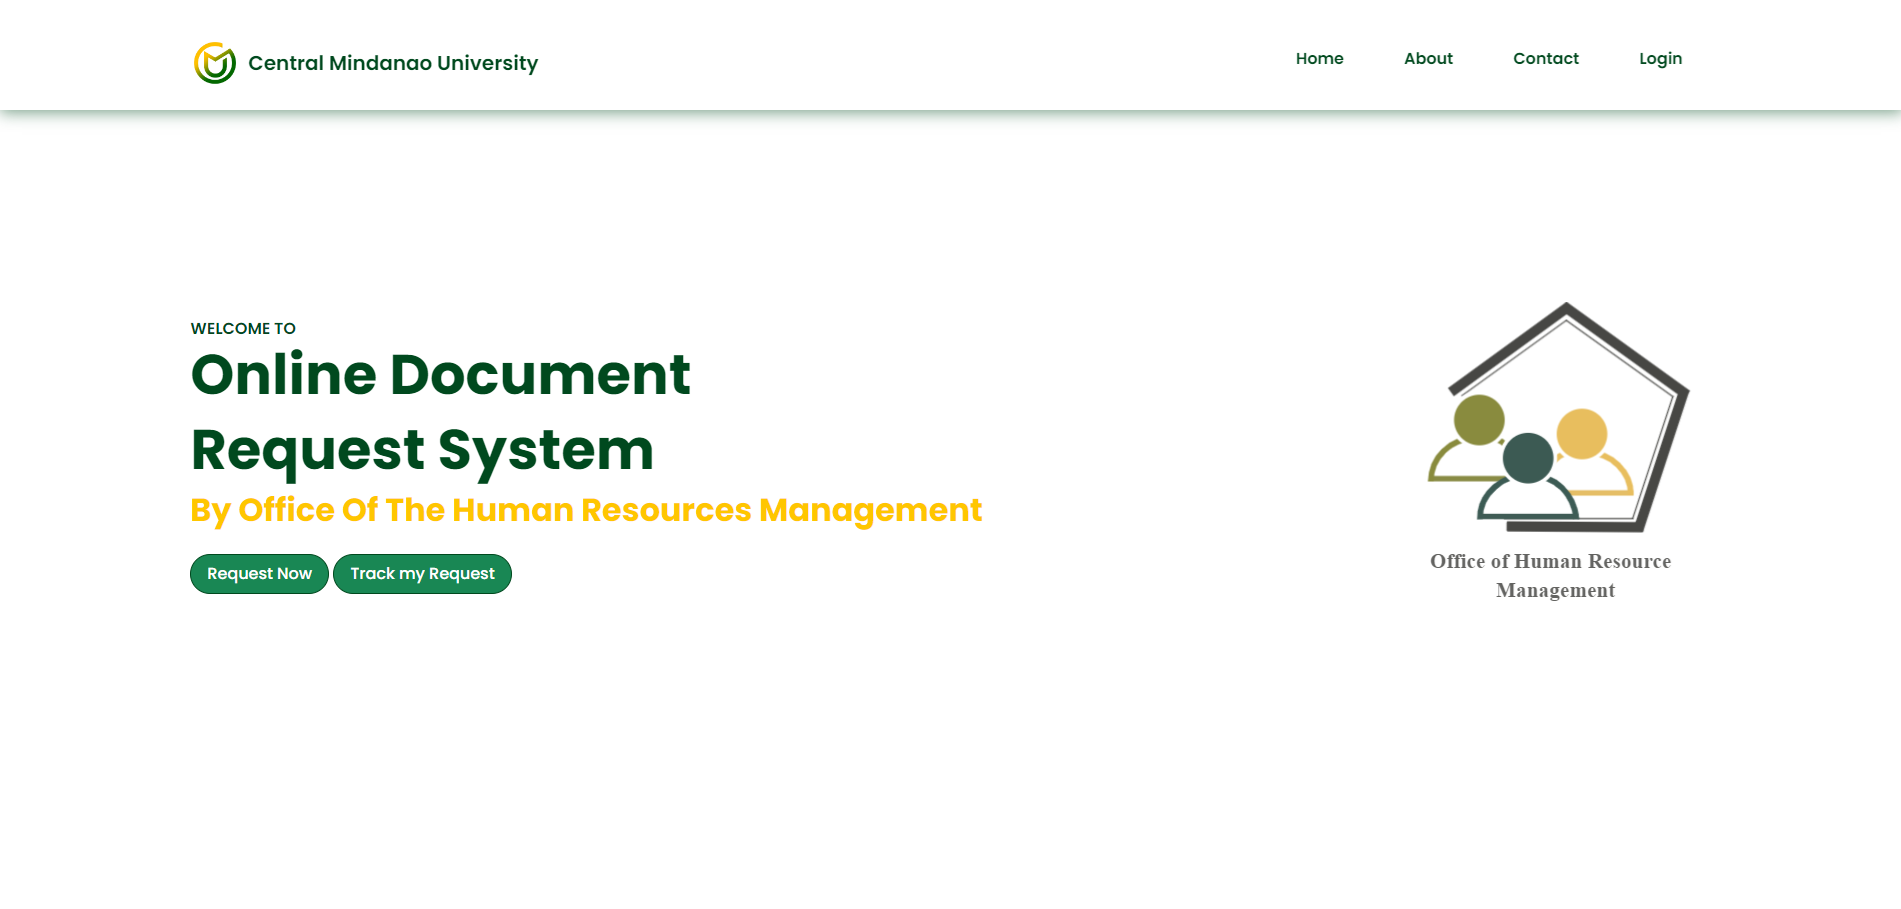
Task: Click the yellow Human Resources Management subtitle
Action: tap(585, 510)
